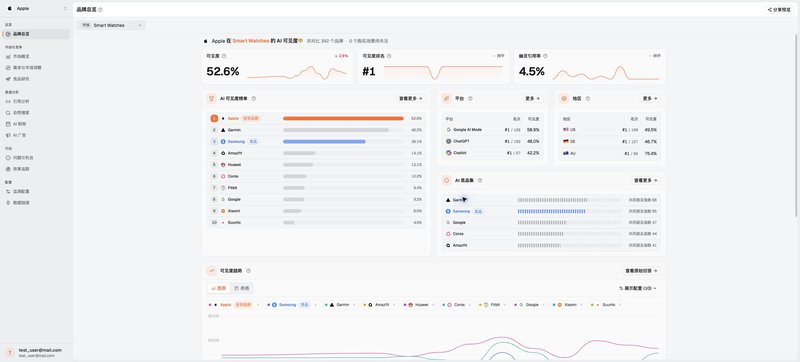Toggle Amazfit series in trend legend

click(379, 305)
